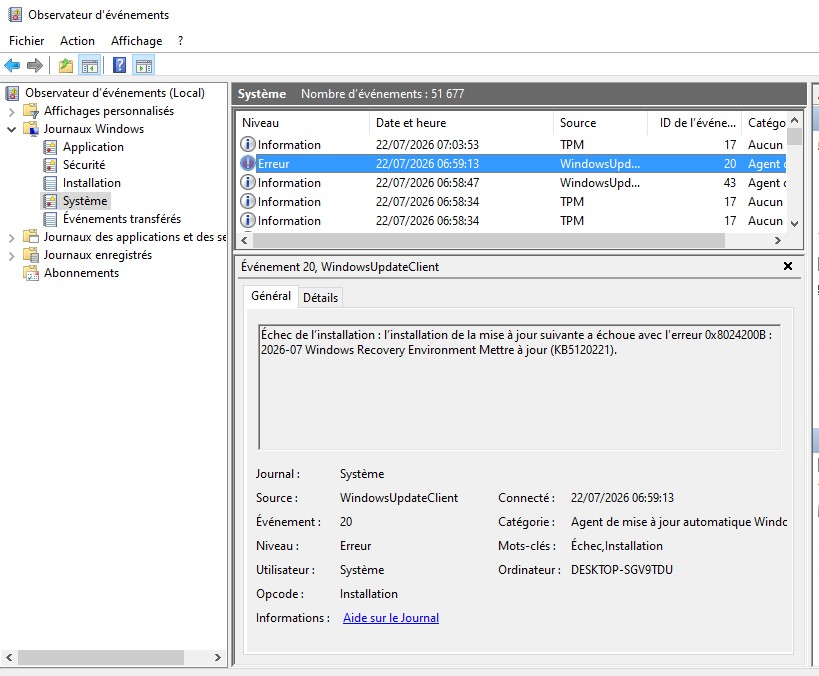Toggle the action pane show/hide icon
The height and width of the screenshot is (676, 819).
point(144,65)
